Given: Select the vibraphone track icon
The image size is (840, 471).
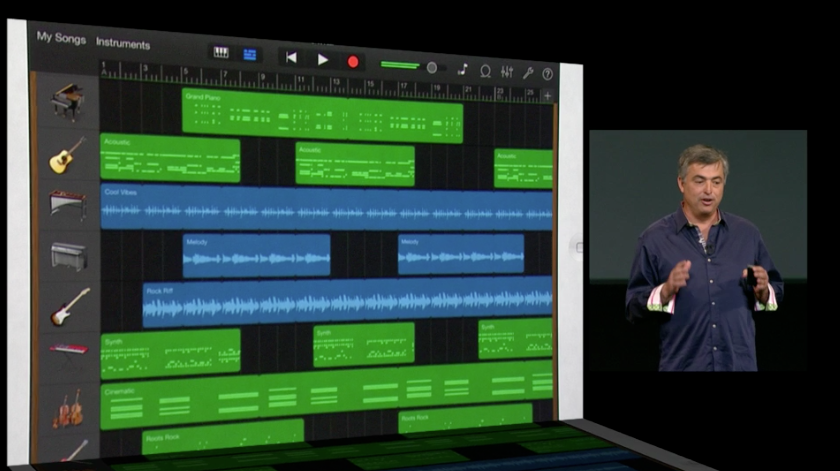Looking at the screenshot, I should pos(68,204).
